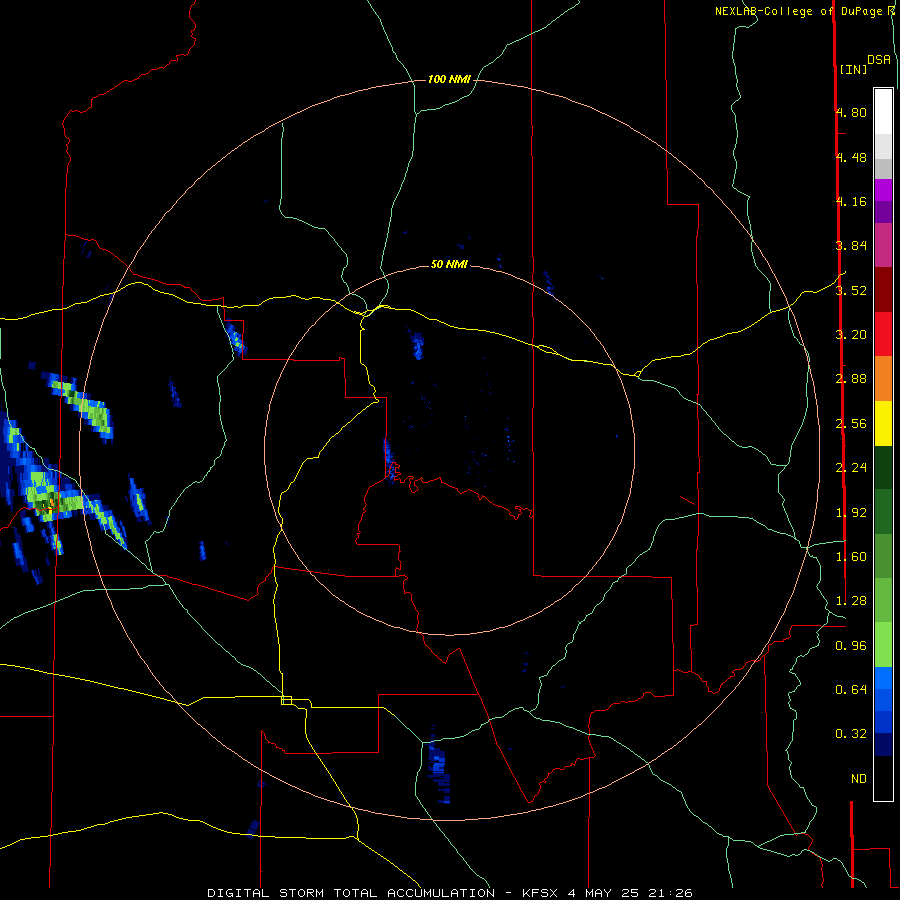Click the bright red legend swatch
The image size is (900, 900).
[x=883, y=334]
